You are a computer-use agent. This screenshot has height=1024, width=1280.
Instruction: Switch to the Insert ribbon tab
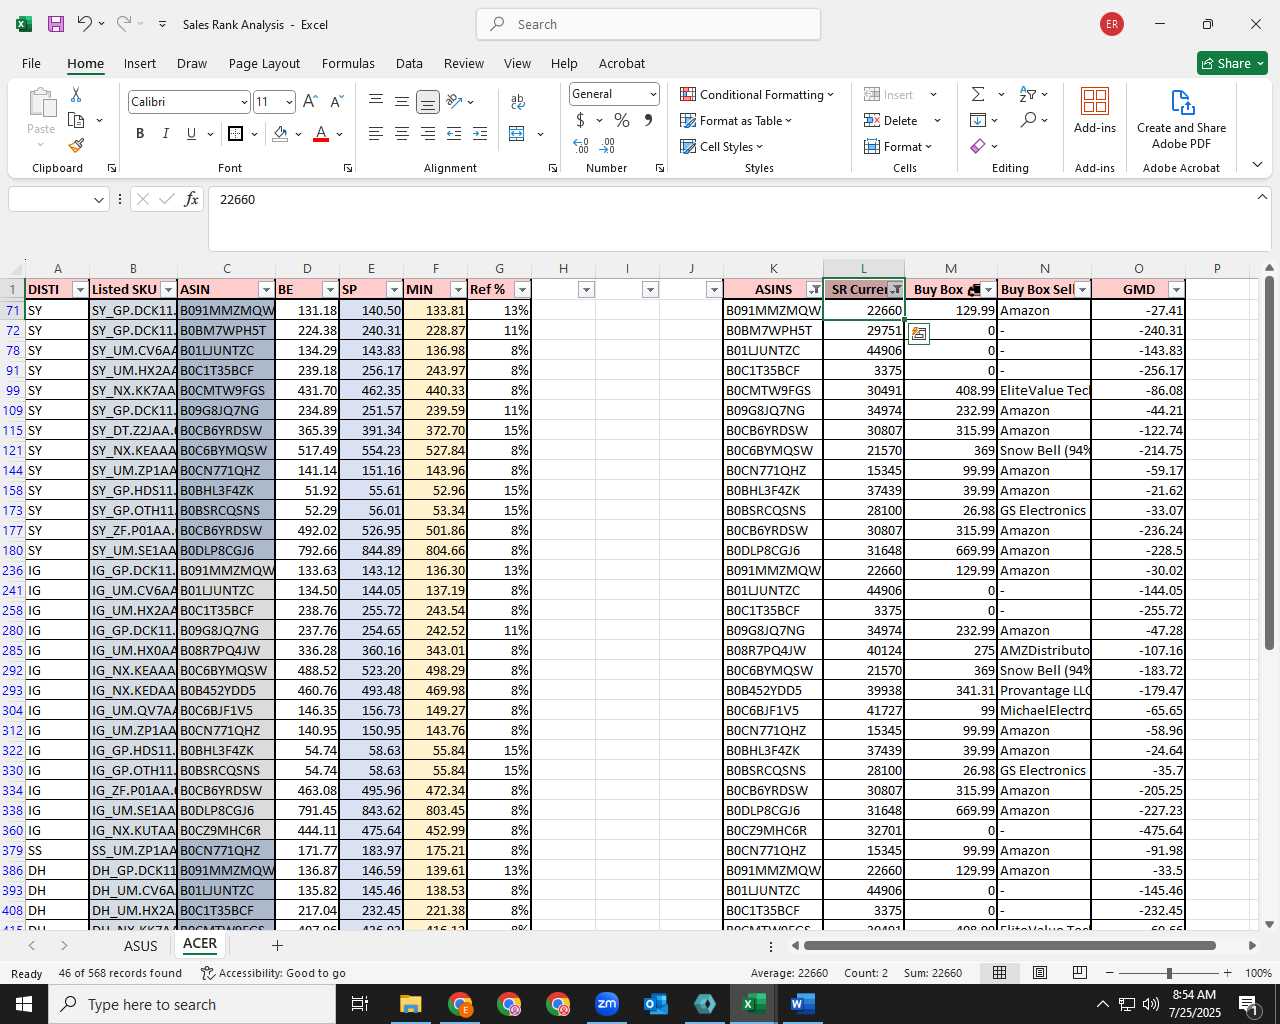(140, 63)
